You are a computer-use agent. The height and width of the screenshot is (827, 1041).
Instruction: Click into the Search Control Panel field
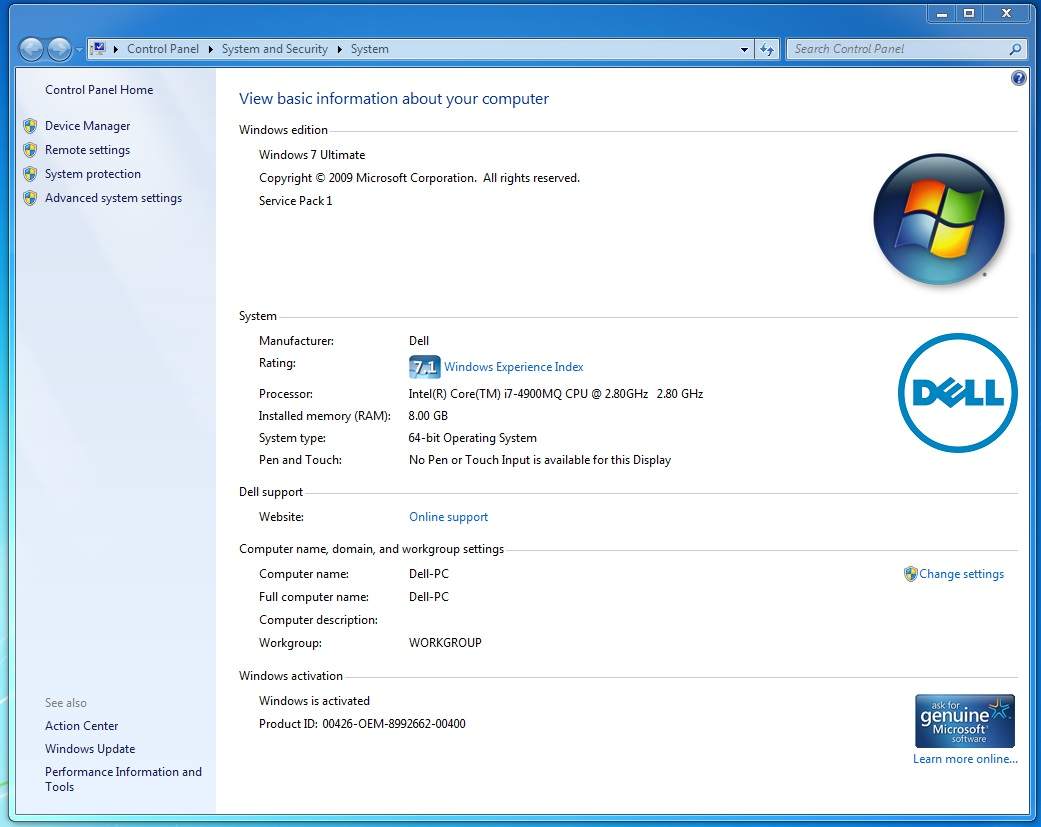(895, 49)
